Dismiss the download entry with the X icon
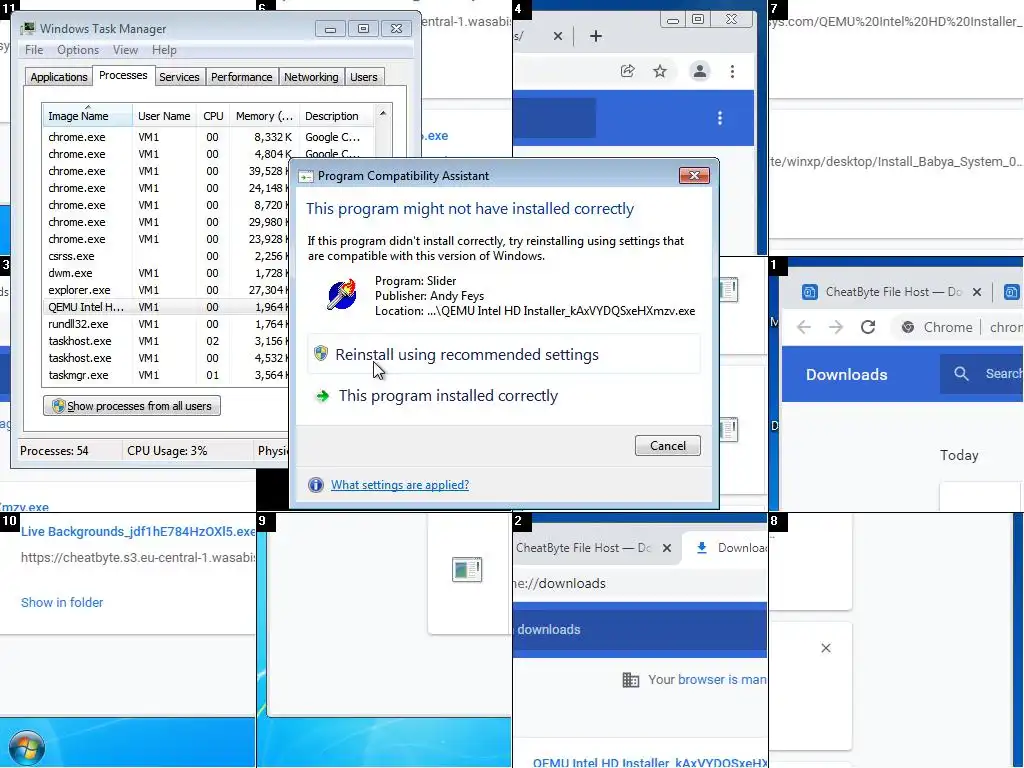The width and height of the screenshot is (1024, 768). pos(825,648)
